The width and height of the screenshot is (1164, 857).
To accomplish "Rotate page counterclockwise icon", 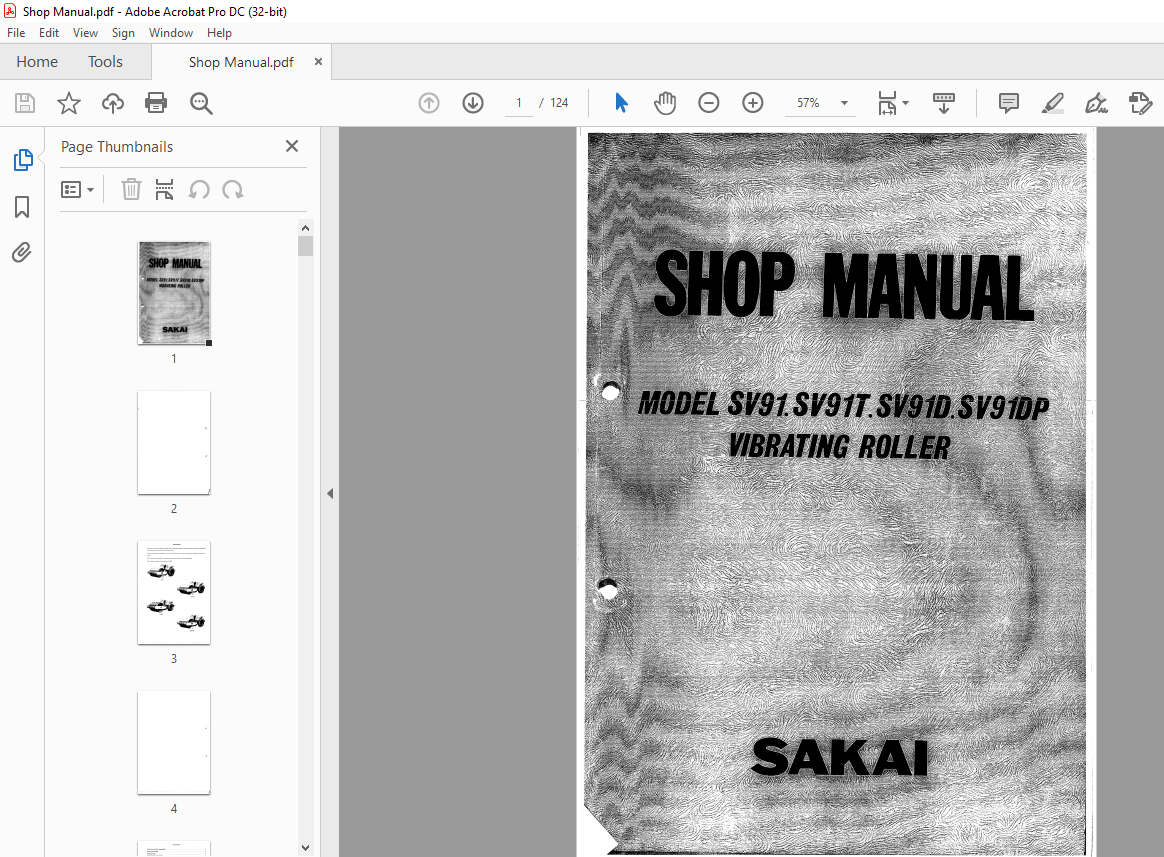I will tap(199, 189).
